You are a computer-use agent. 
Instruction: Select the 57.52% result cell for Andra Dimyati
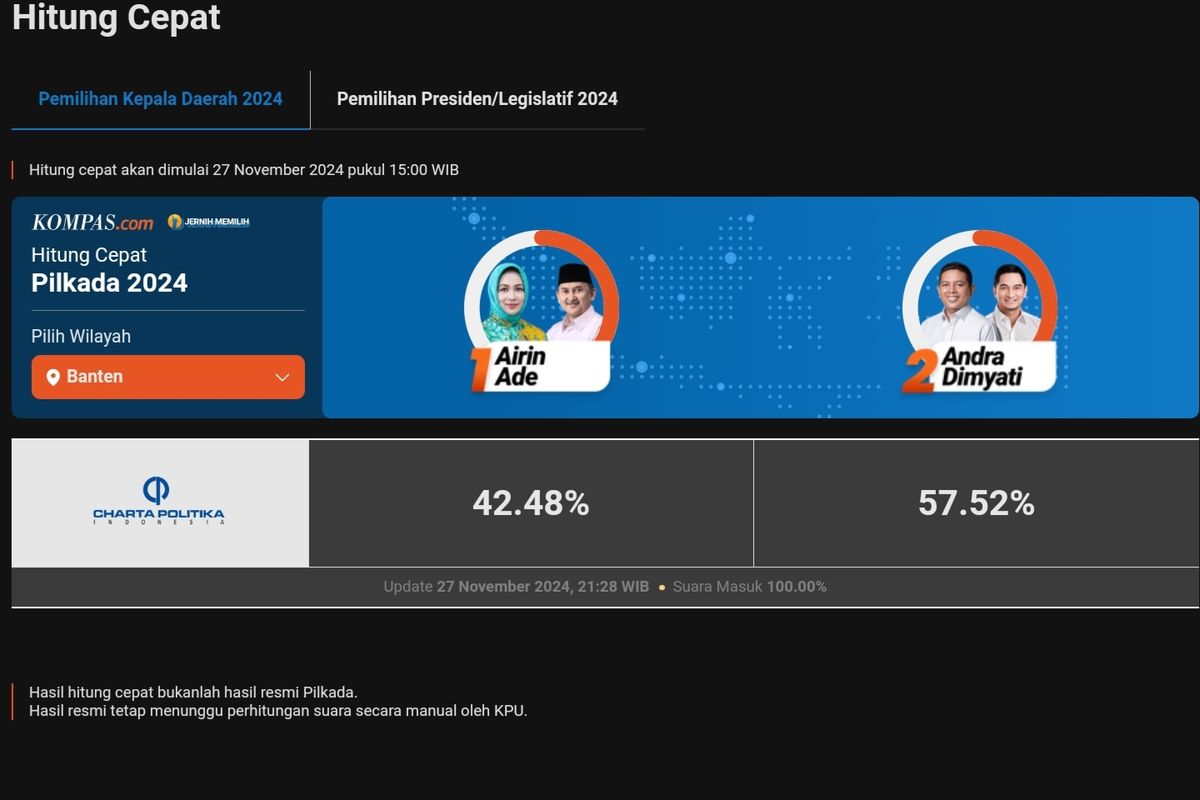tap(977, 503)
